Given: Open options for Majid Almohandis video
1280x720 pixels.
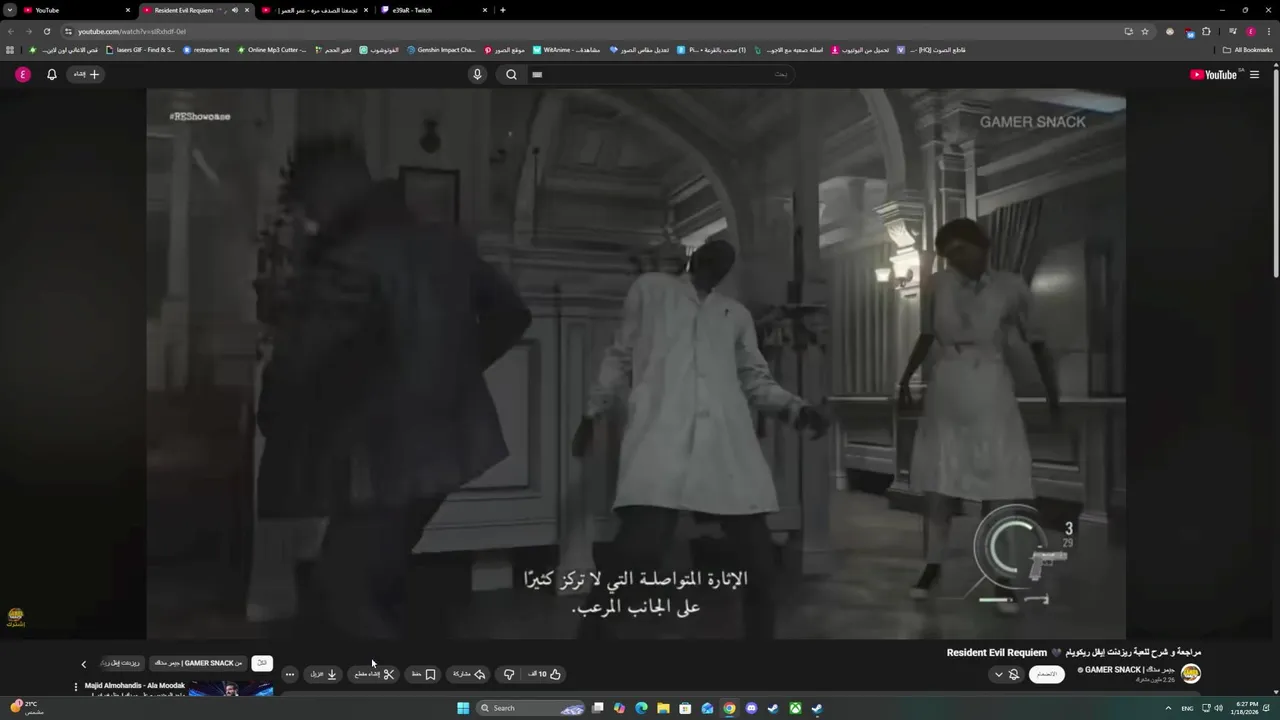Looking at the screenshot, I should (76, 687).
